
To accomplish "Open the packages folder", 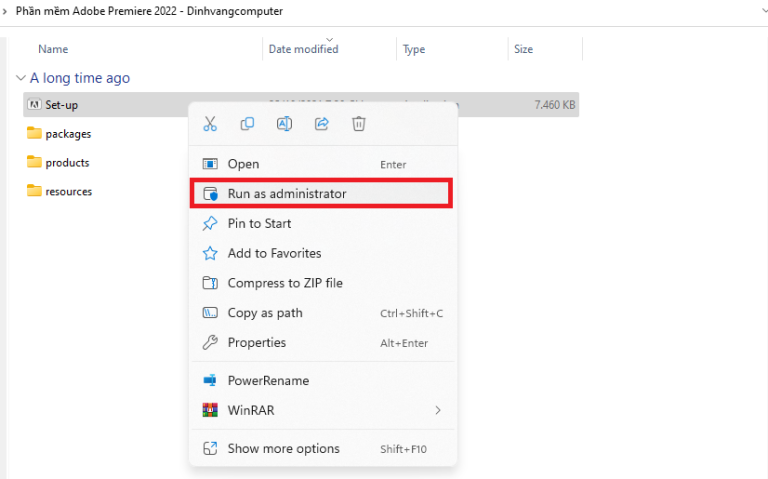I will point(68,133).
